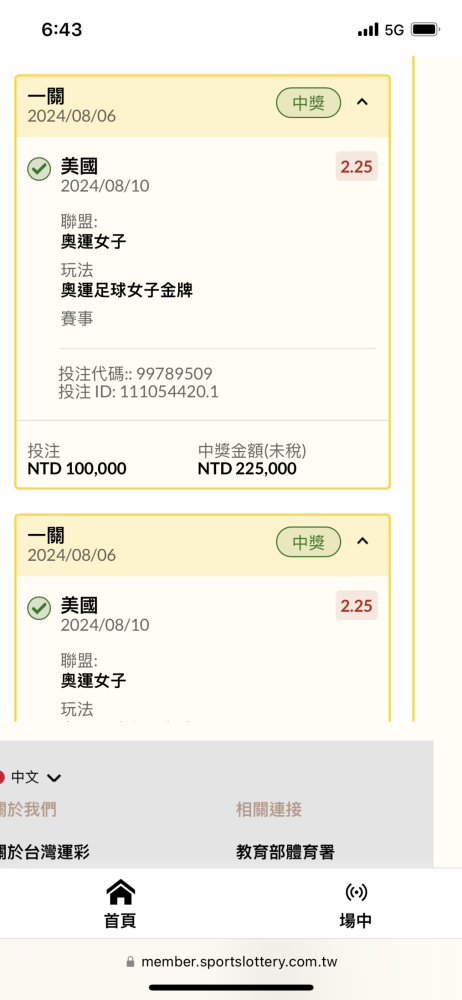This screenshot has width=462, height=1000.
Task: Collapse the second 一關 ticket card
Action: click(x=362, y=541)
